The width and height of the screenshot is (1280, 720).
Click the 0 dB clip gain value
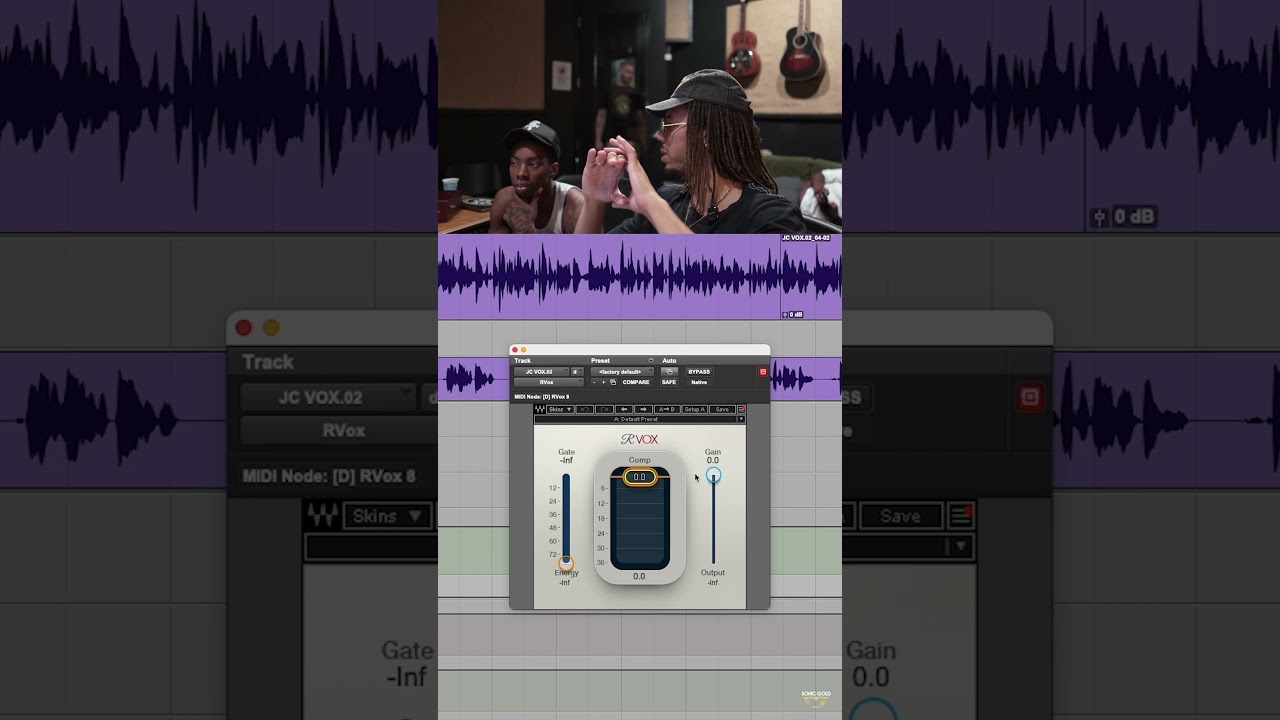pyautogui.click(x=797, y=314)
